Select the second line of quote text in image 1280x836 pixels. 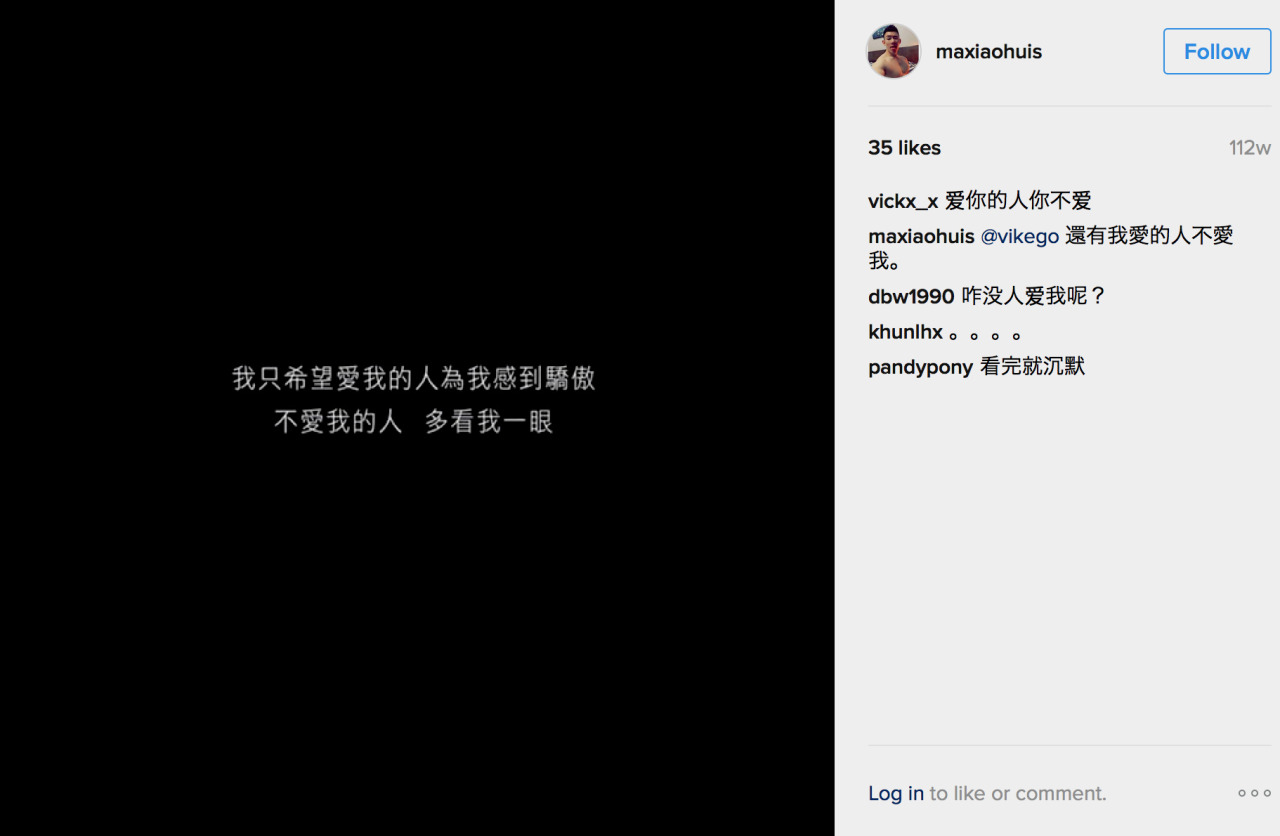pyautogui.click(x=414, y=422)
